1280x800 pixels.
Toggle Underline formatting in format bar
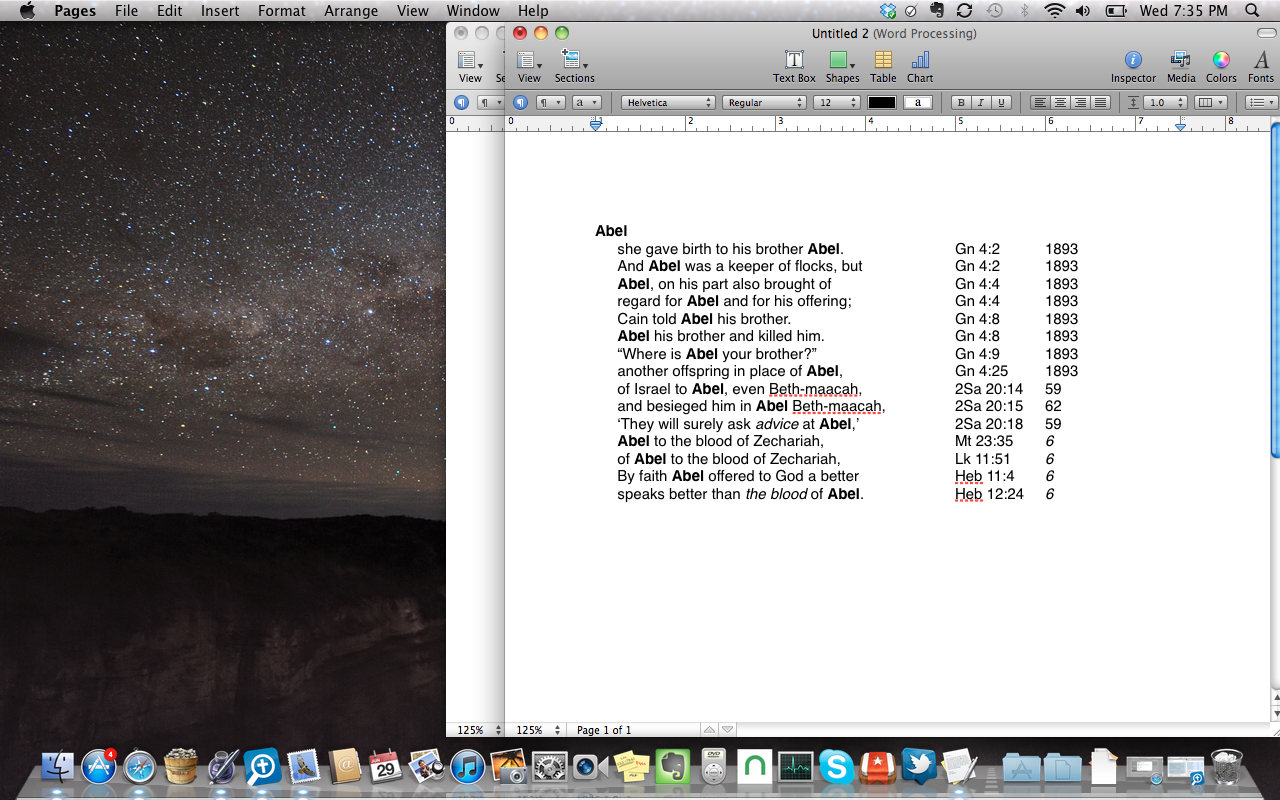pos(1001,102)
